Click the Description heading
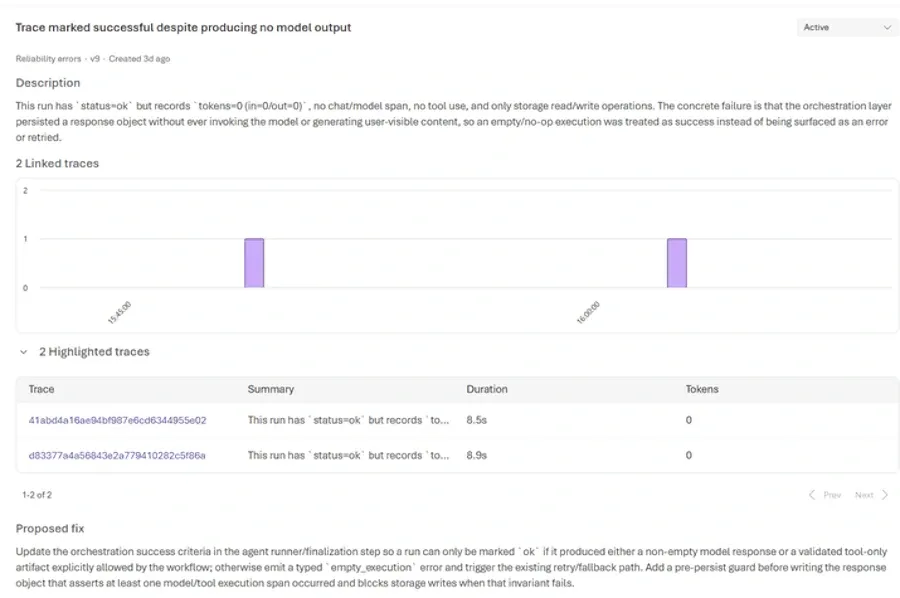The width and height of the screenshot is (900, 598). click(x=48, y=83)
